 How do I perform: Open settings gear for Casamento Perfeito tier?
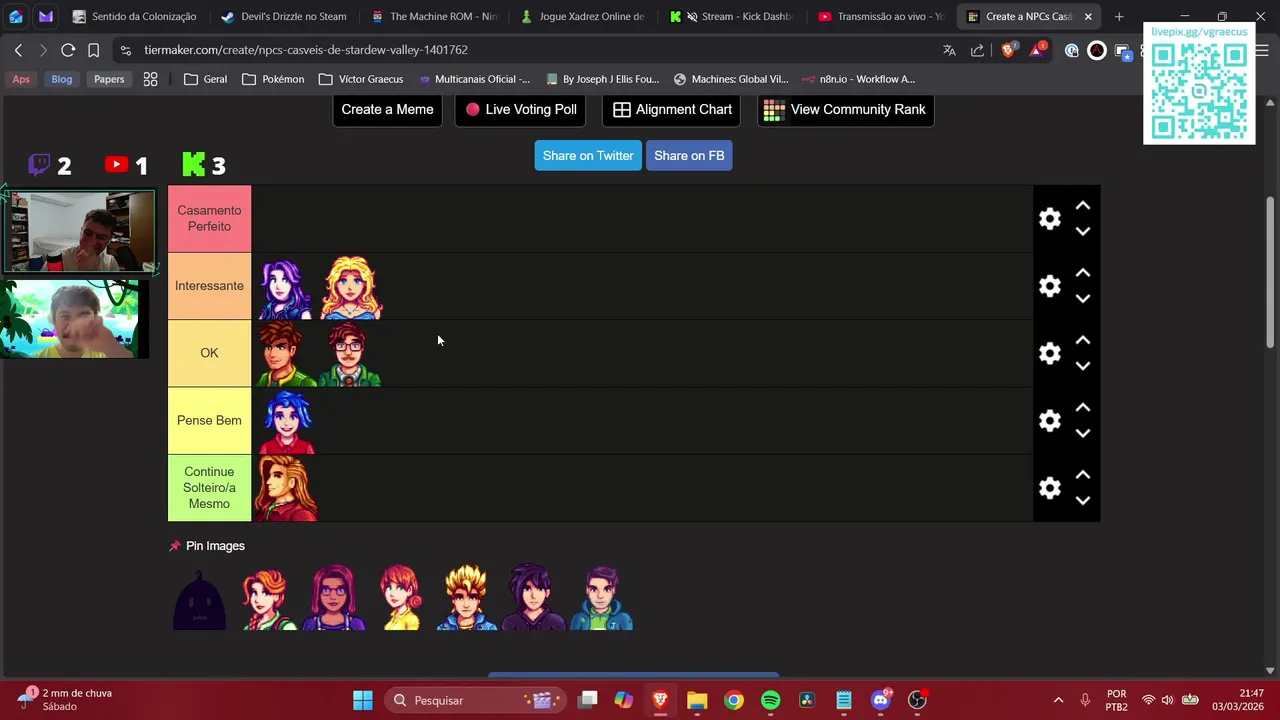tap(1049, 219)
